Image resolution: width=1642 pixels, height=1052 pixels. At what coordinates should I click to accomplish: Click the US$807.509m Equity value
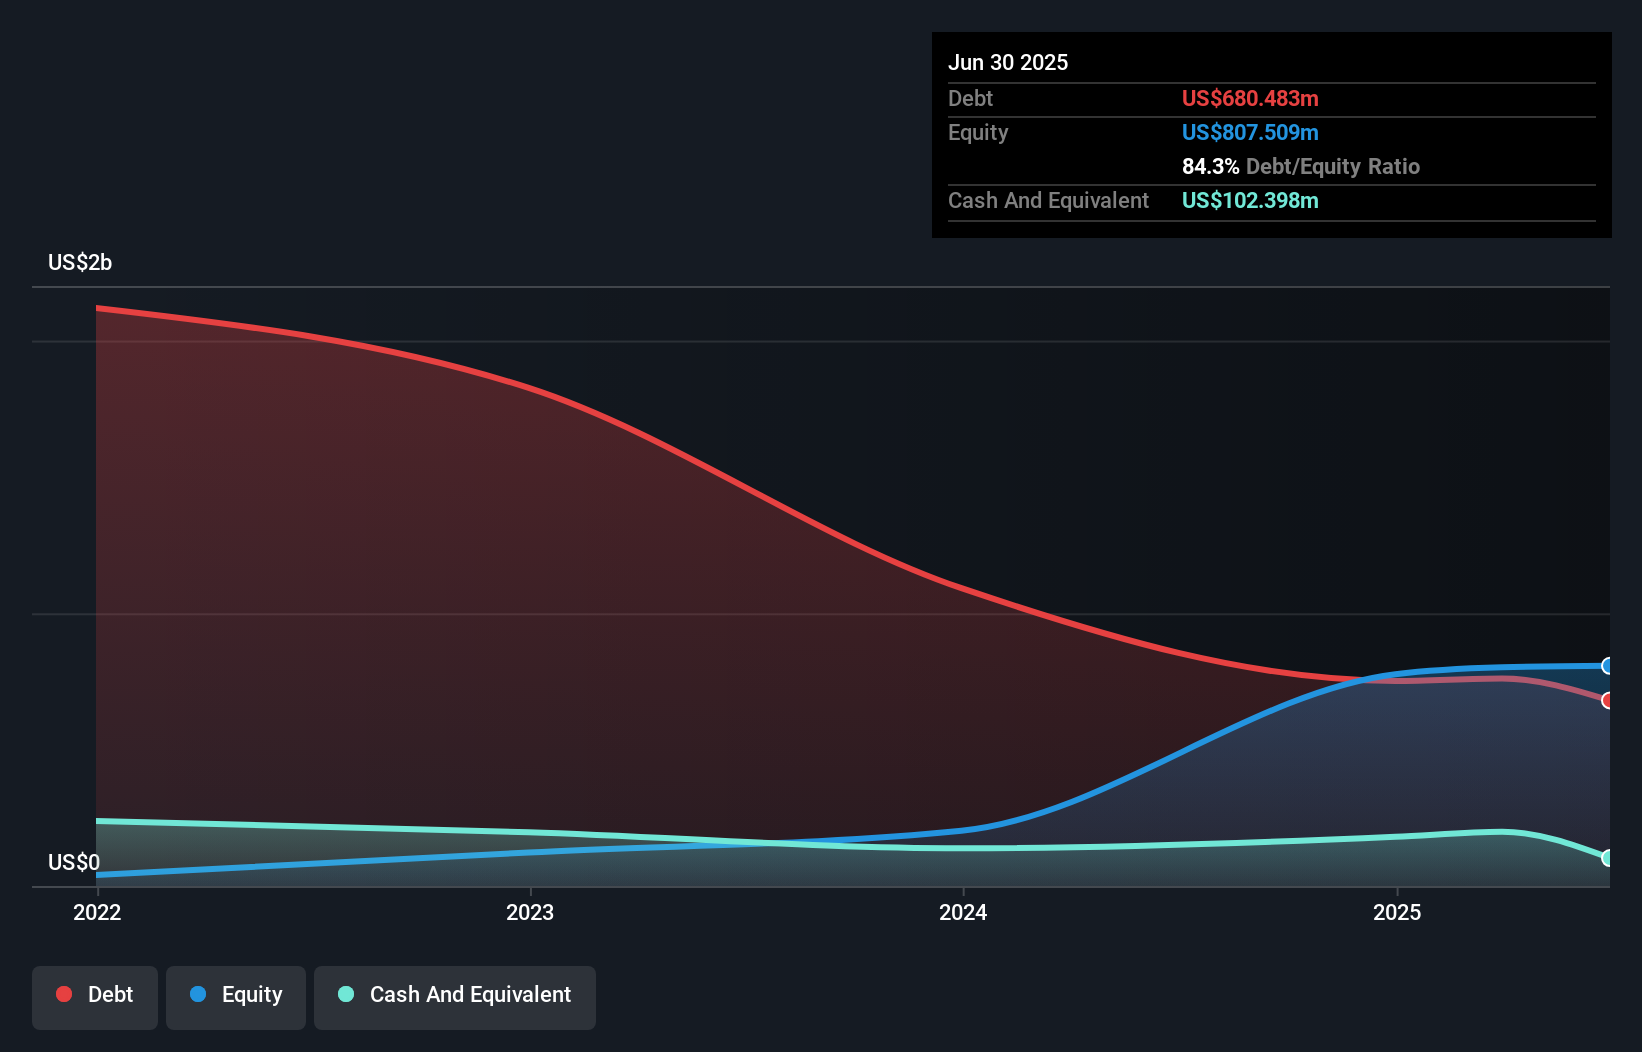(1249, 132)
